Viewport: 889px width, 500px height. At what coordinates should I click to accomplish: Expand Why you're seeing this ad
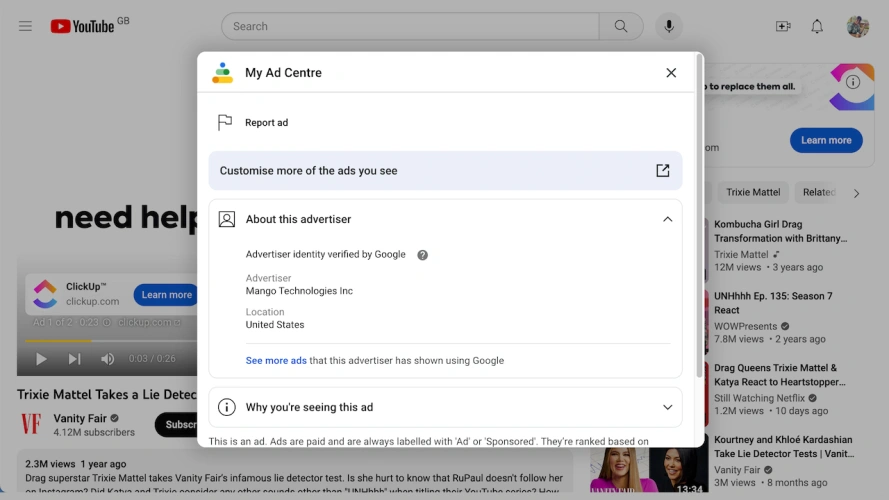point(667,407)
